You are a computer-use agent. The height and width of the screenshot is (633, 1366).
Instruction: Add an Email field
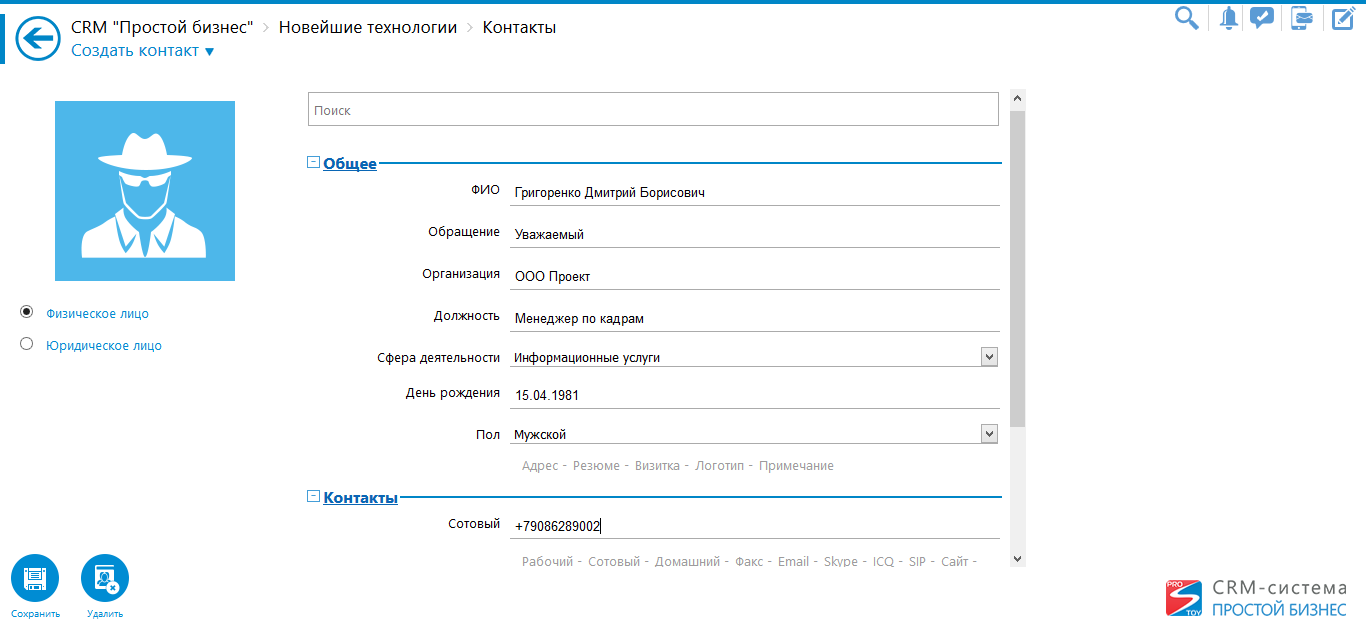(x=794, y=561)
